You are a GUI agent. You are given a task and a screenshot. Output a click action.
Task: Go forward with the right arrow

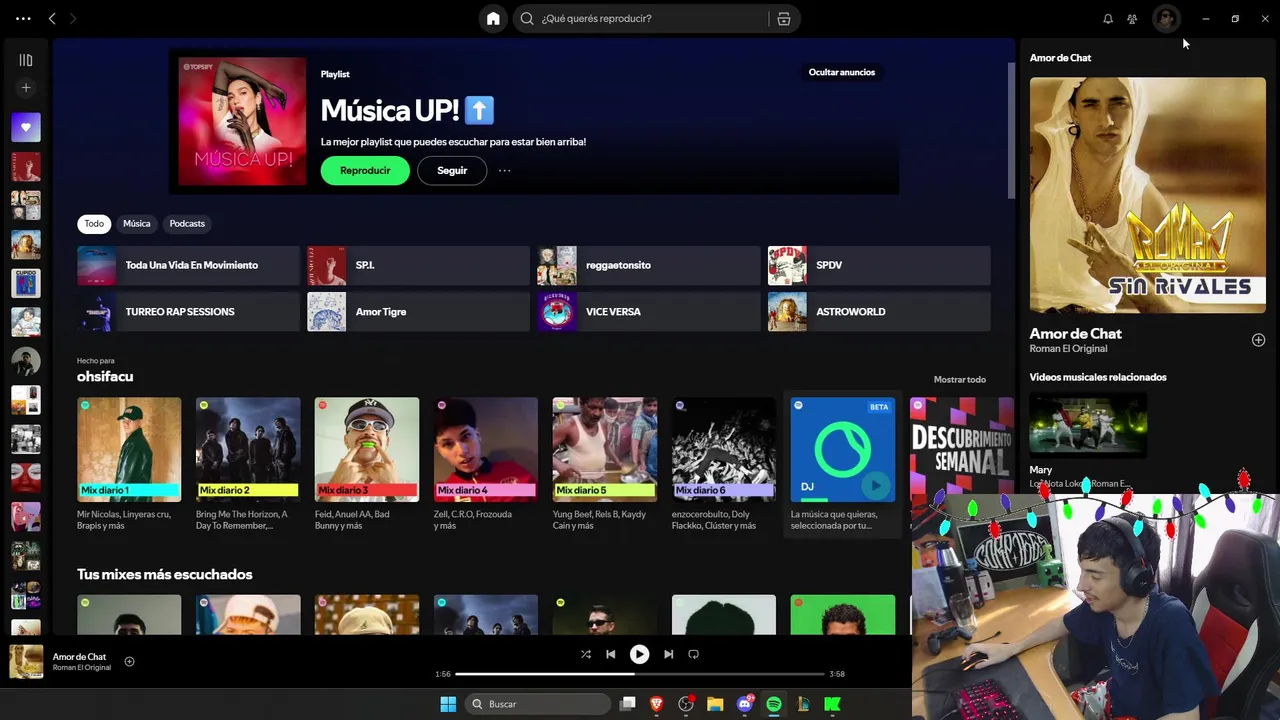(73, 18)
